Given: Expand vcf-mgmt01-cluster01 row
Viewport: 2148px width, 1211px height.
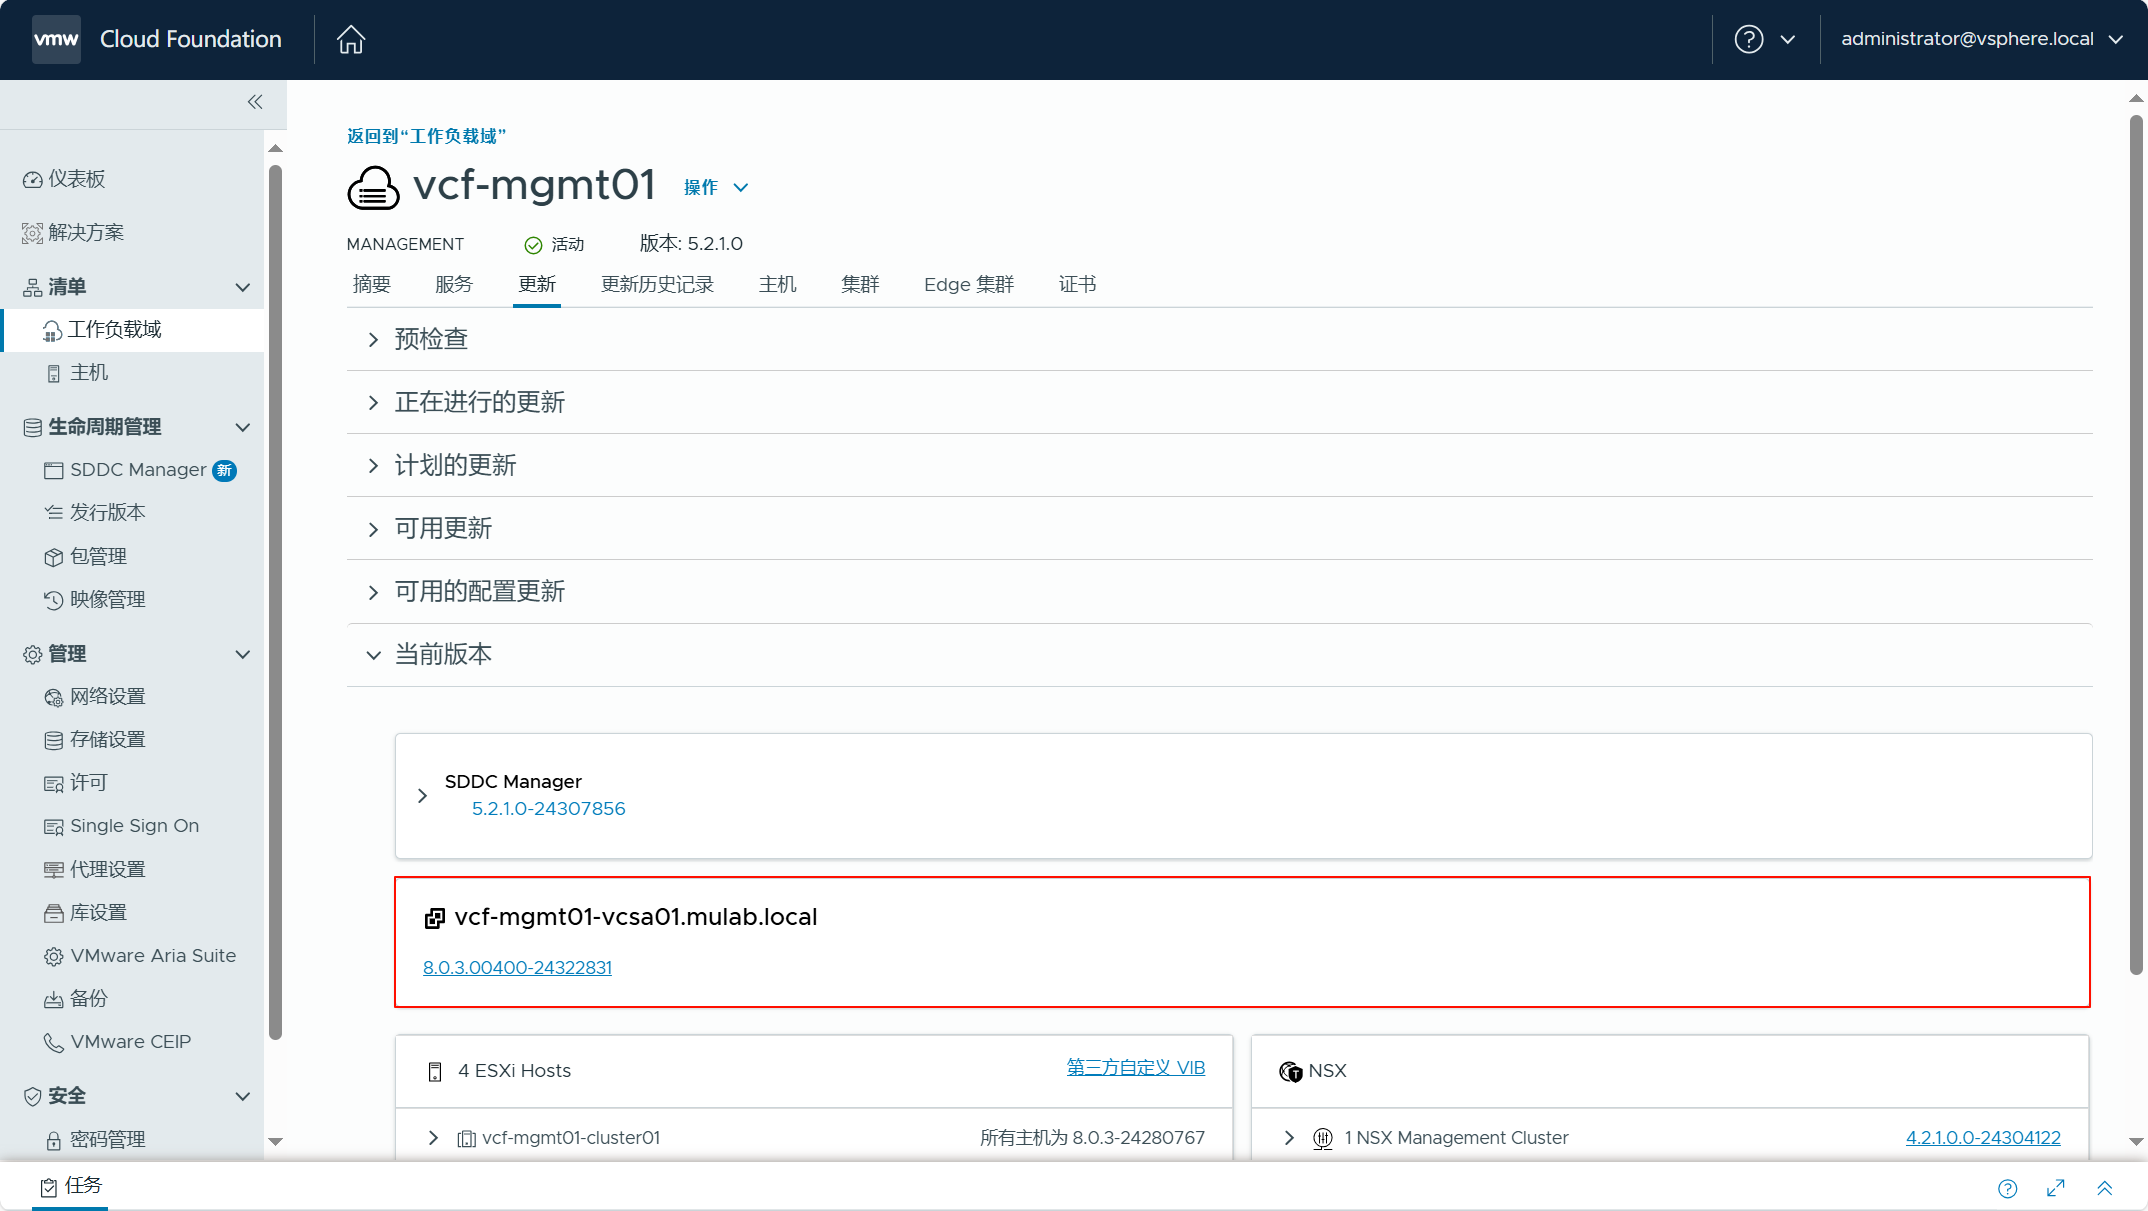Looking at the screenshot, I should pyautogui.click(x=433, y=1138).
